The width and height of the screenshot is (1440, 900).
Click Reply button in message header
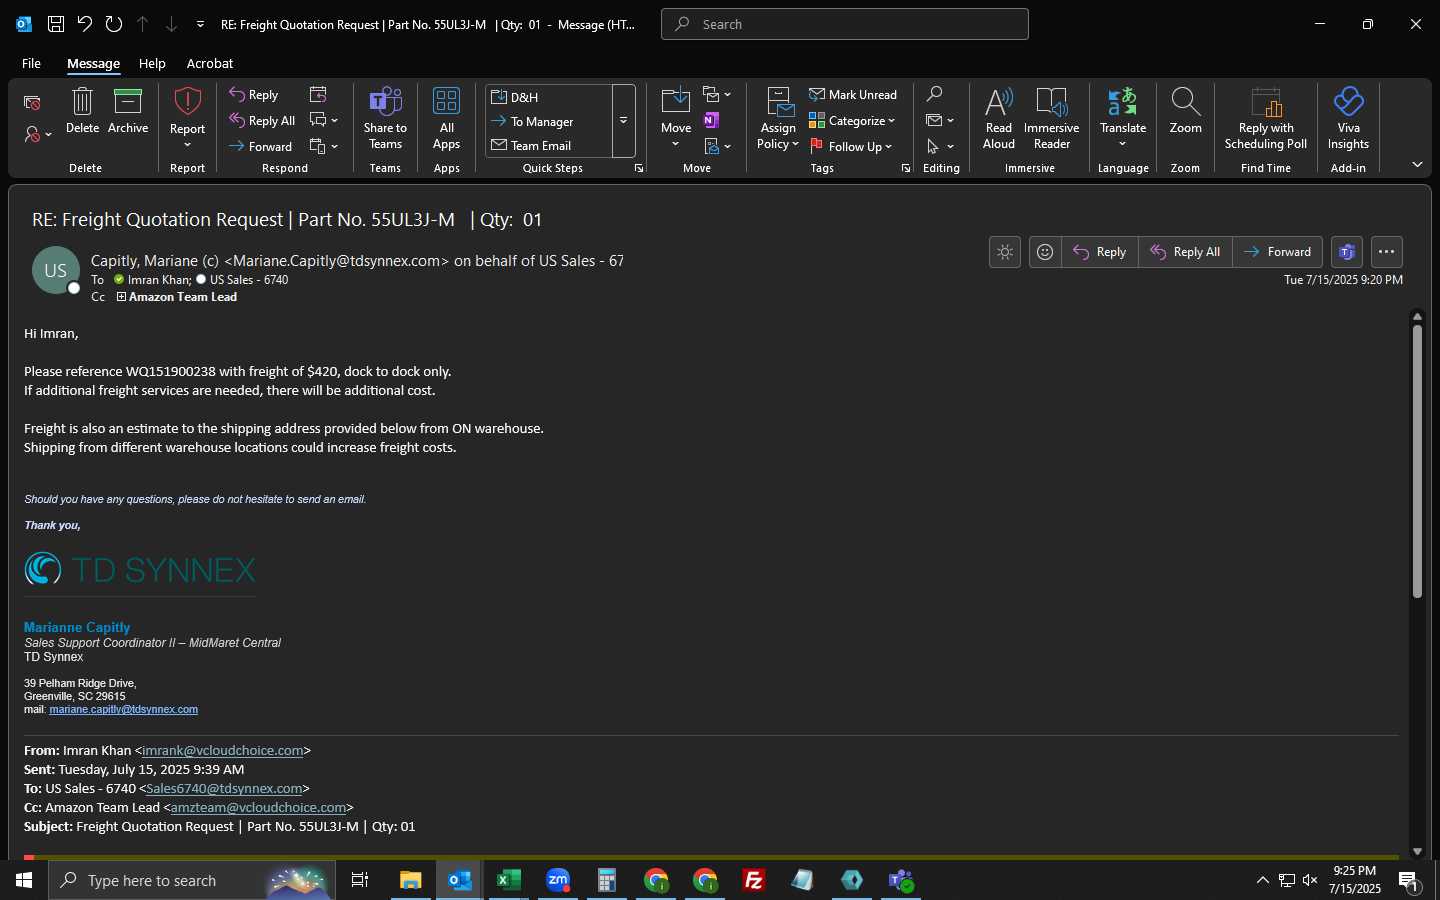(x=1100, y=252)
